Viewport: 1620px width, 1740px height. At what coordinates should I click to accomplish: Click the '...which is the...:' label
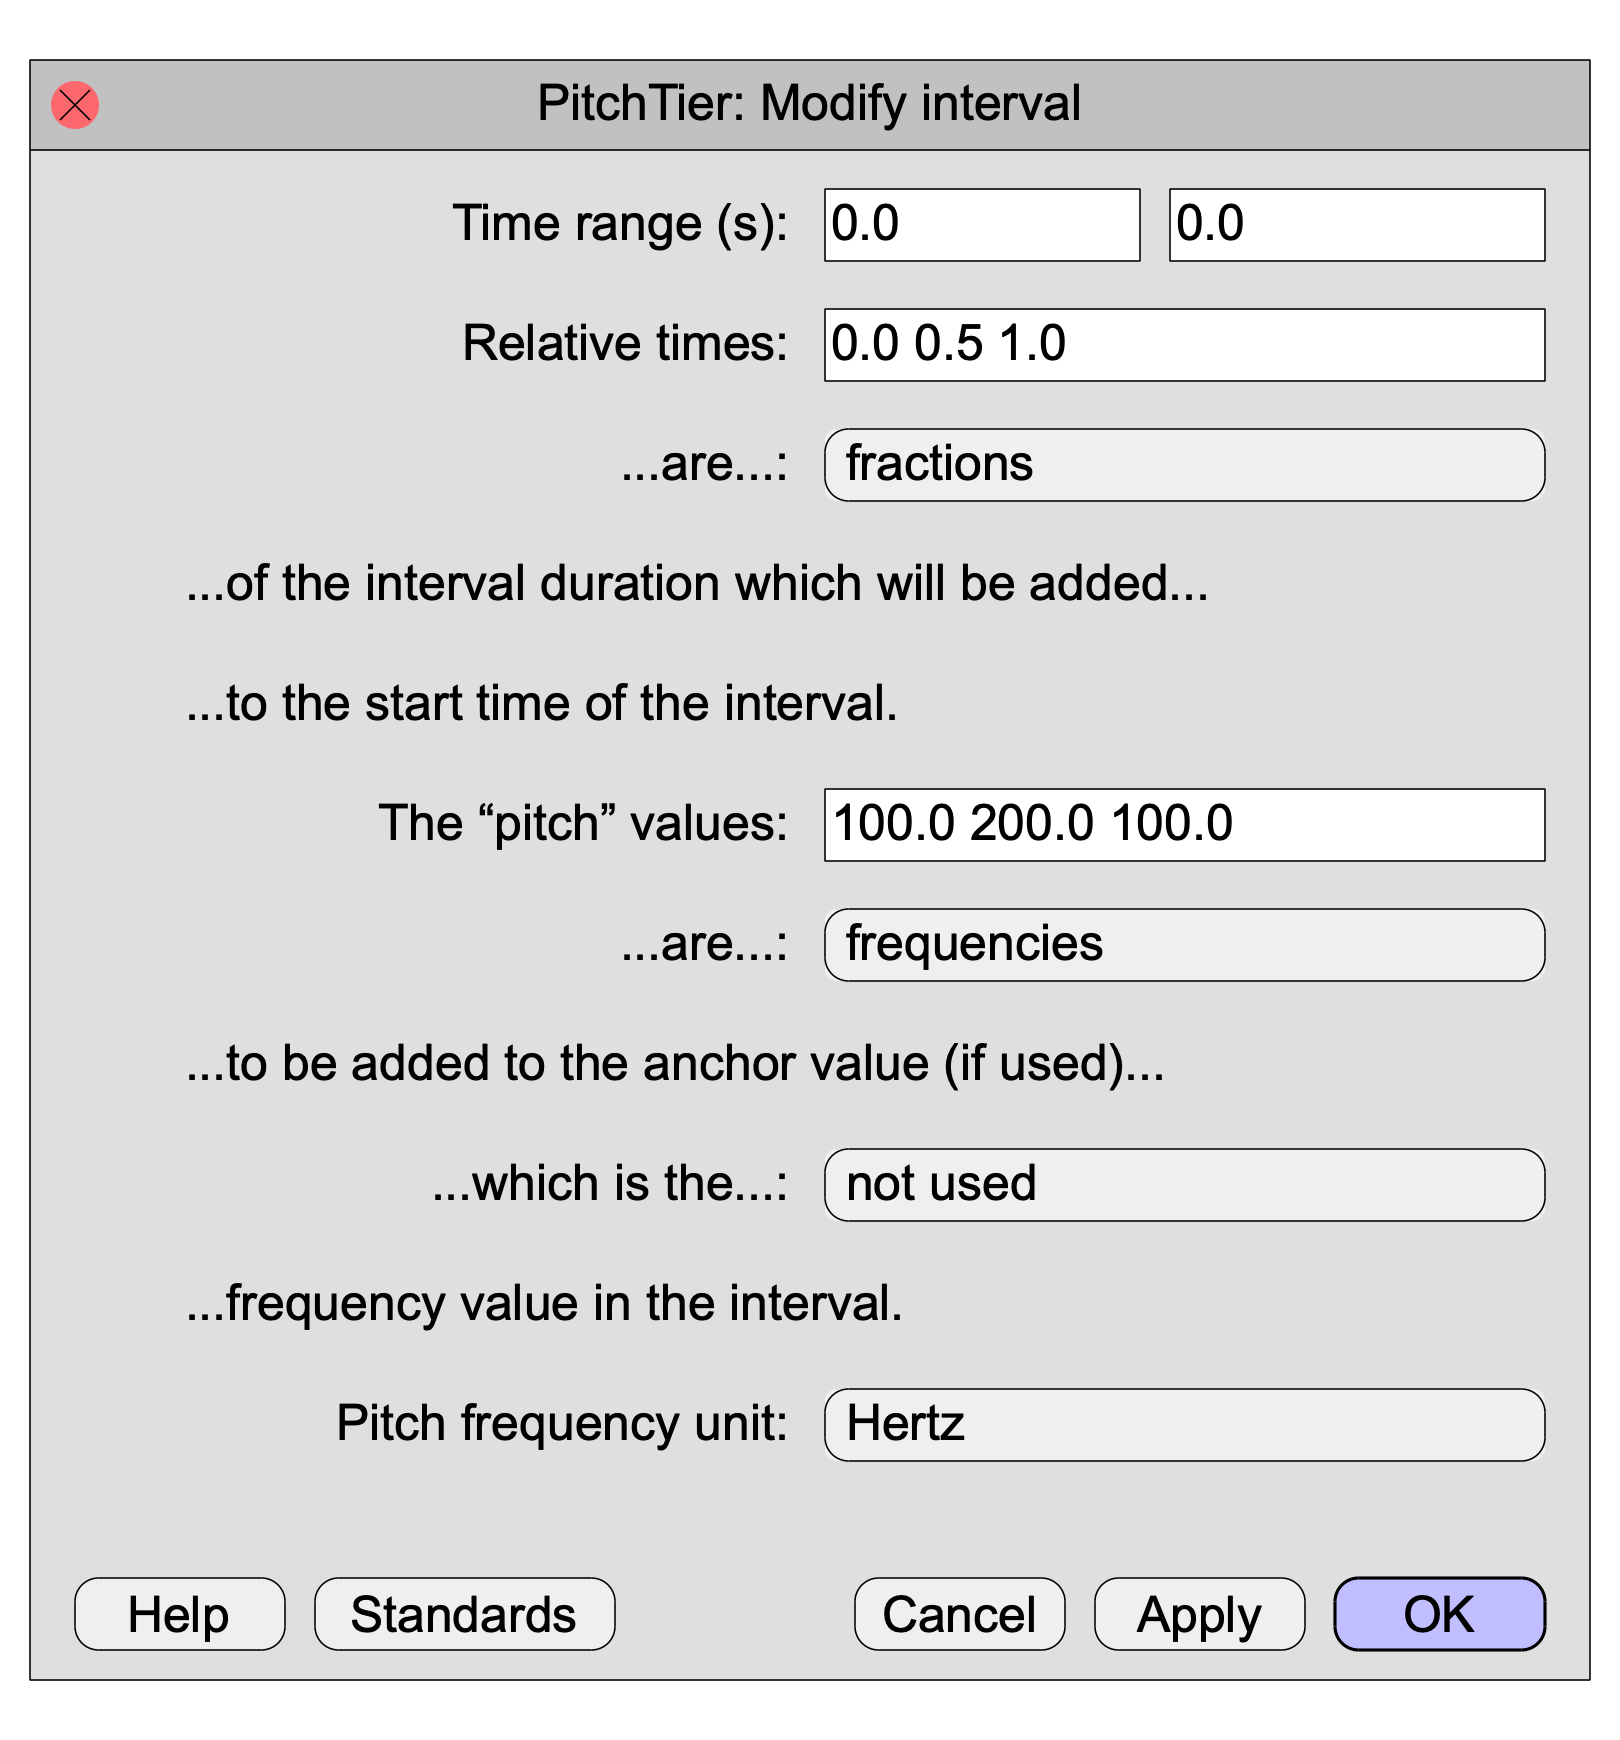point(610,1184)
